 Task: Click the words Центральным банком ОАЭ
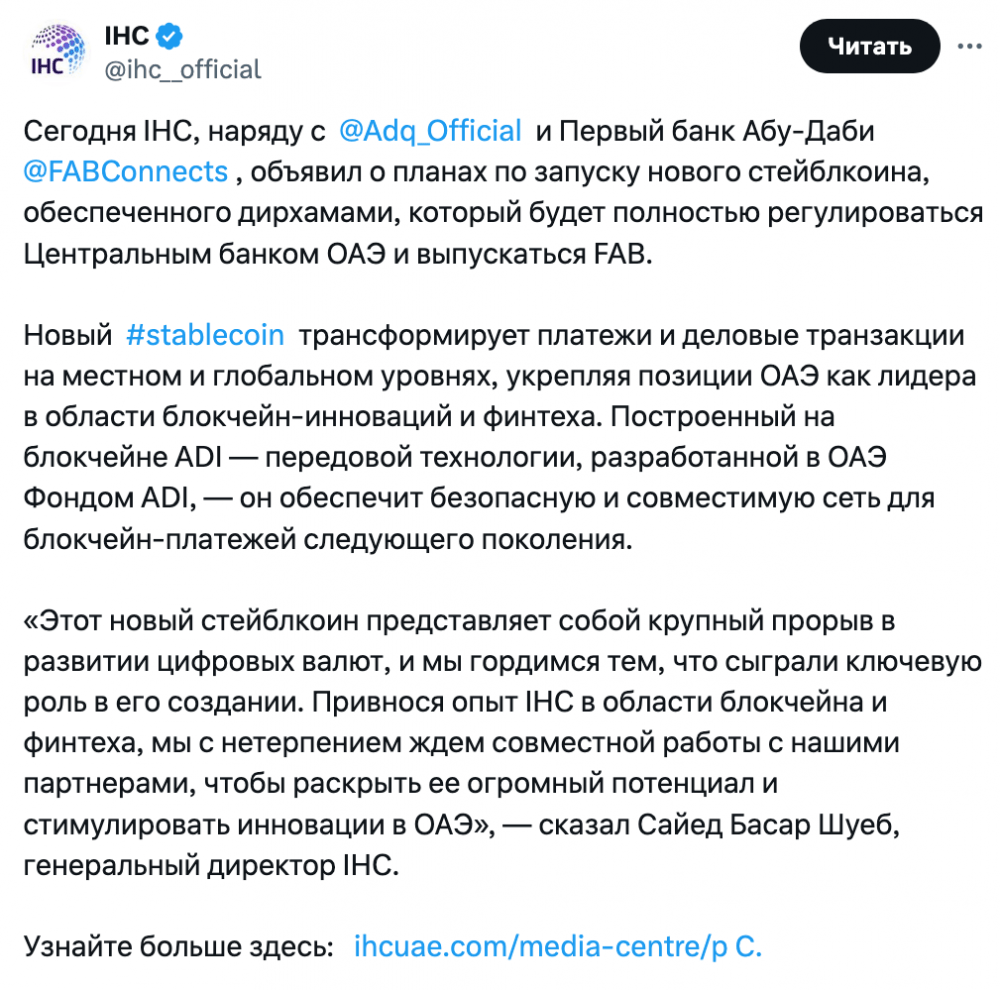[205, 254]
